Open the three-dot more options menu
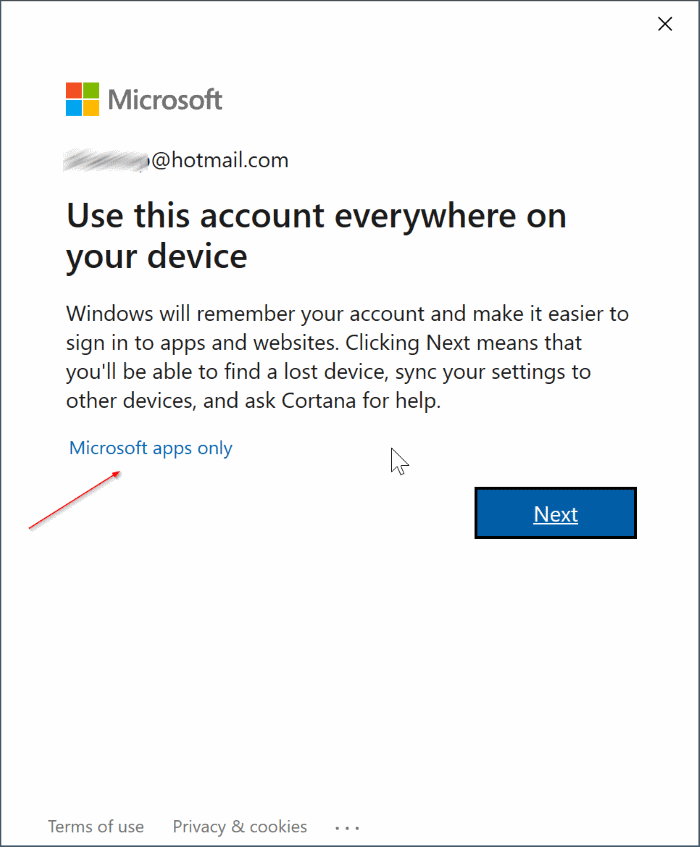 coord(347,827)
